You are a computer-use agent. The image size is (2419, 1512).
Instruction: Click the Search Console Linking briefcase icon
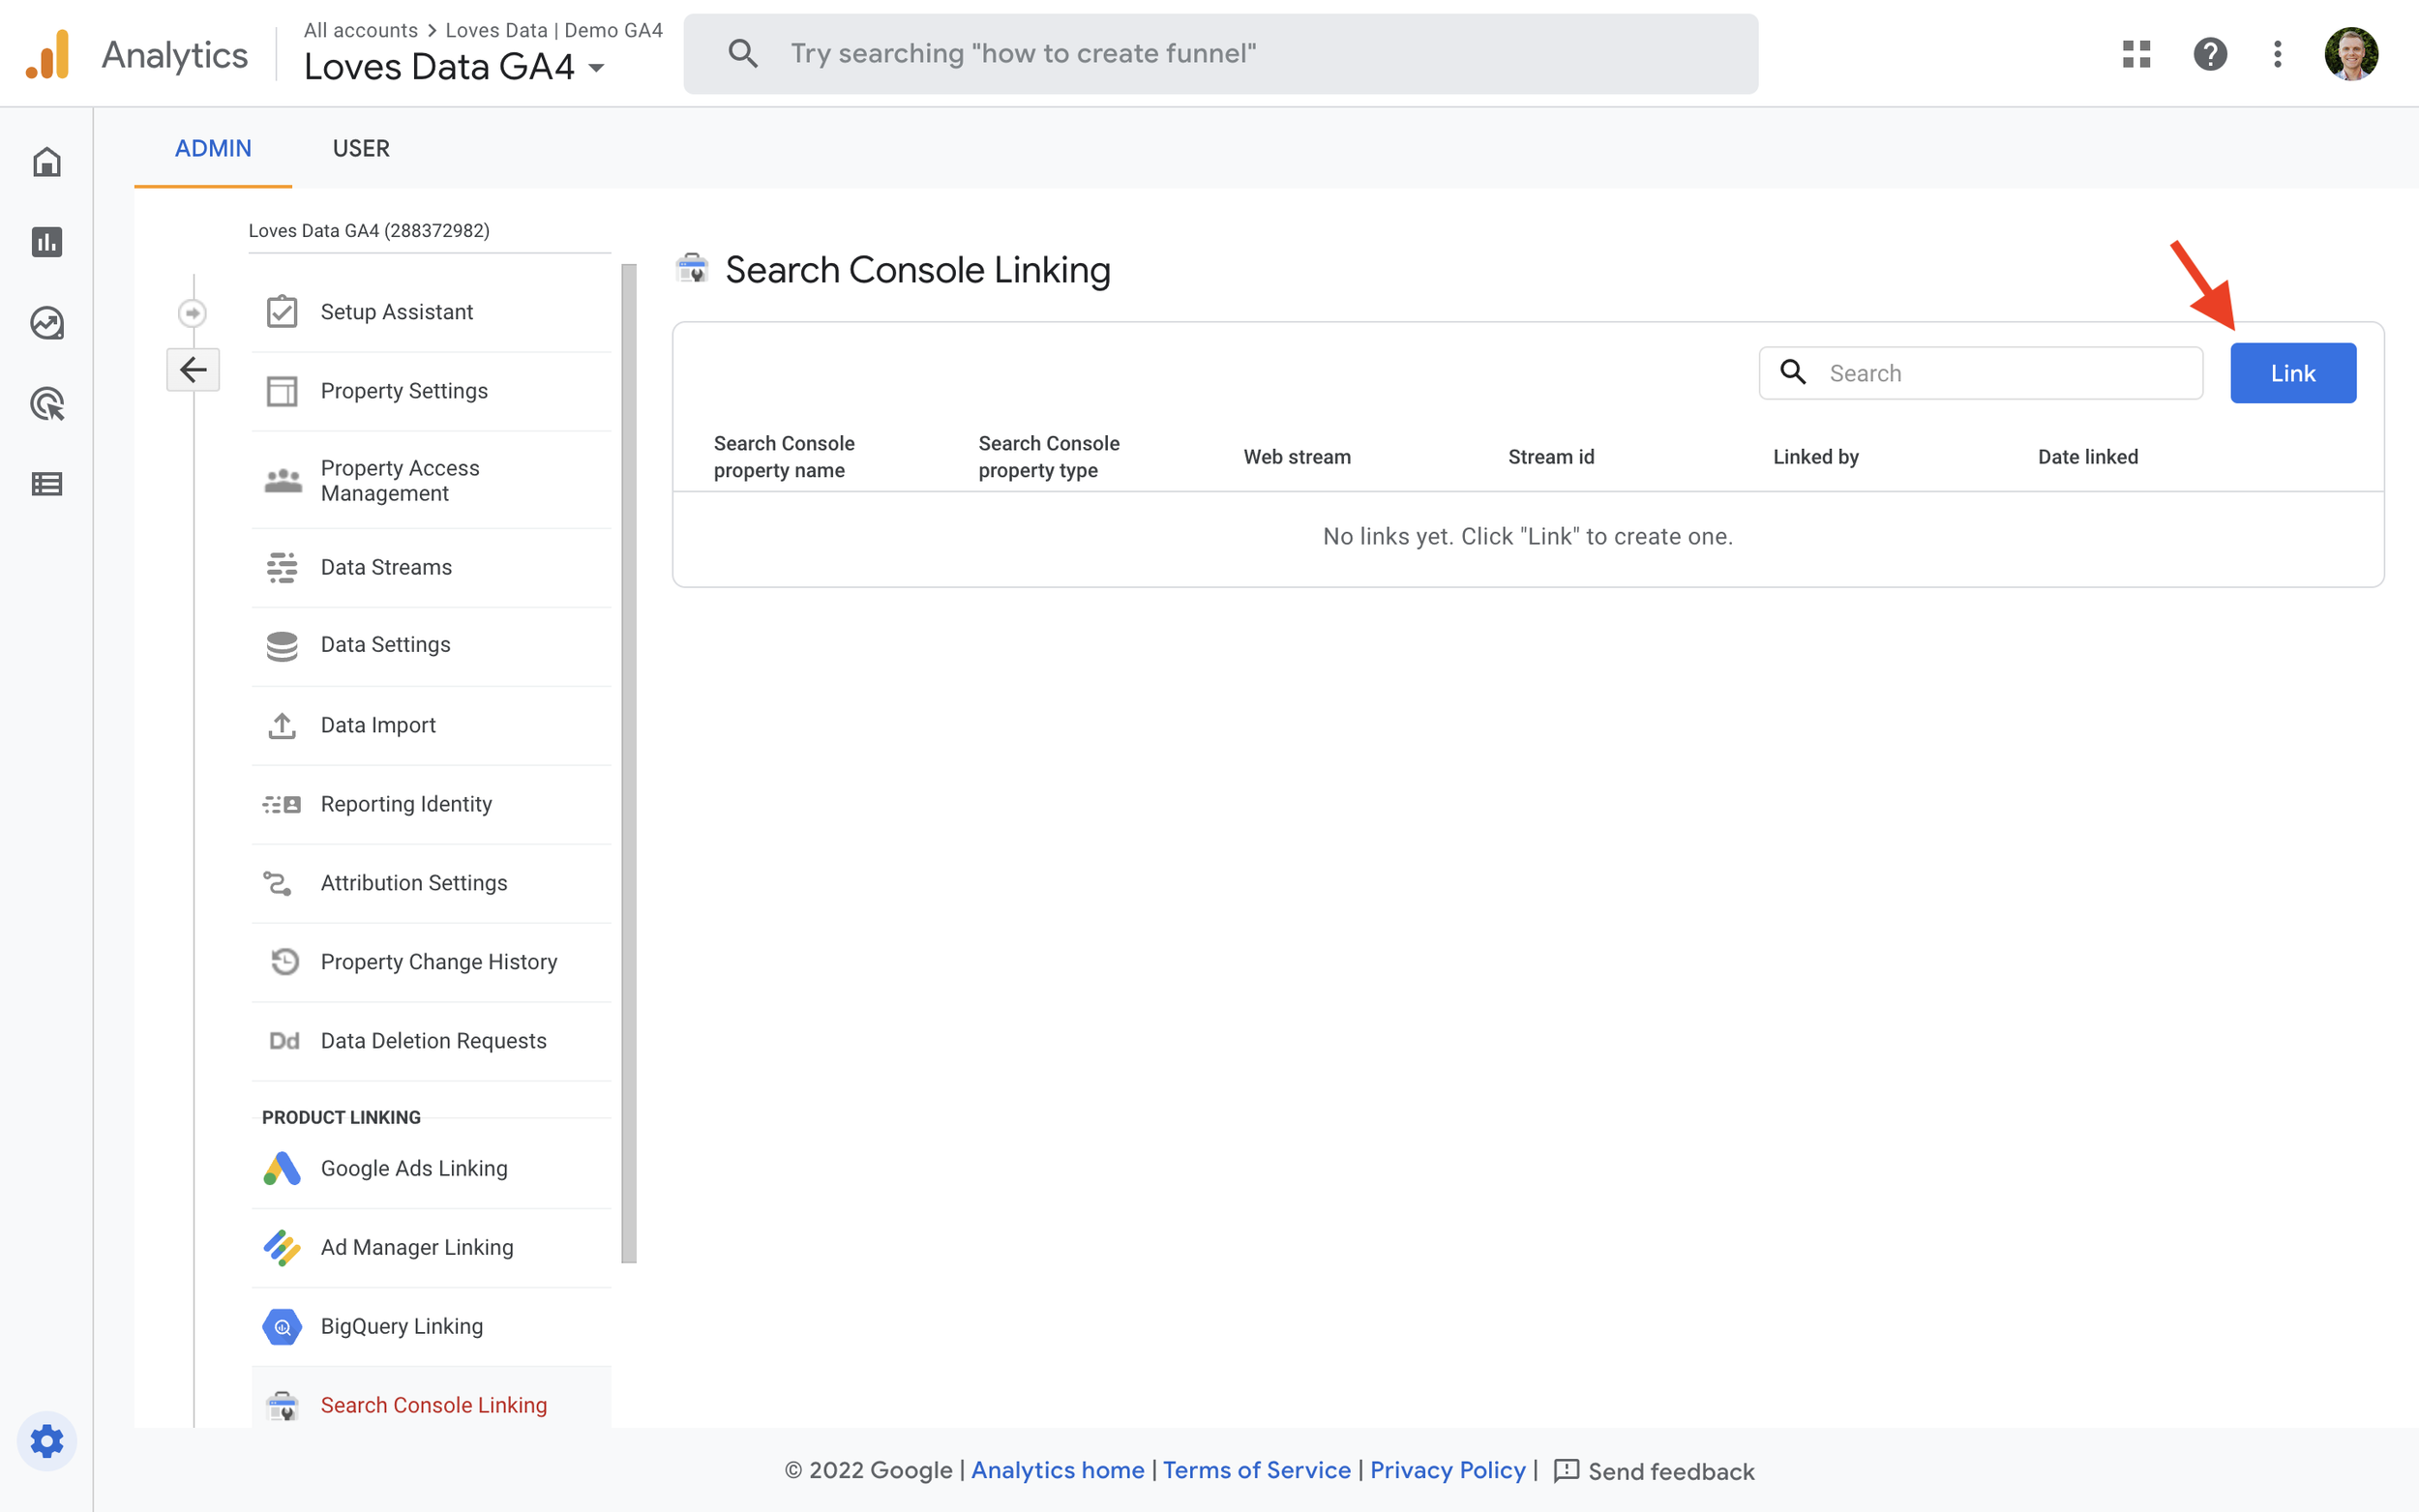tap(692, 268)
